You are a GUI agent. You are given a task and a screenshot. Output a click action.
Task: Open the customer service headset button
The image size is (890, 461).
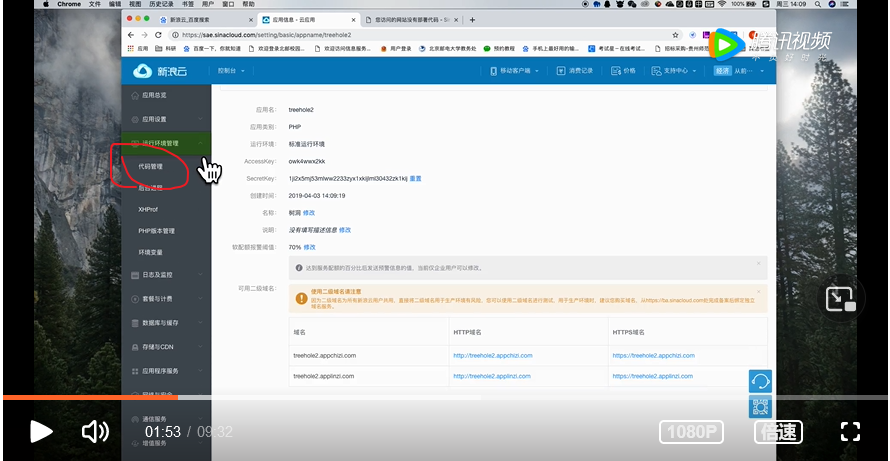click(x=760, y=382)
